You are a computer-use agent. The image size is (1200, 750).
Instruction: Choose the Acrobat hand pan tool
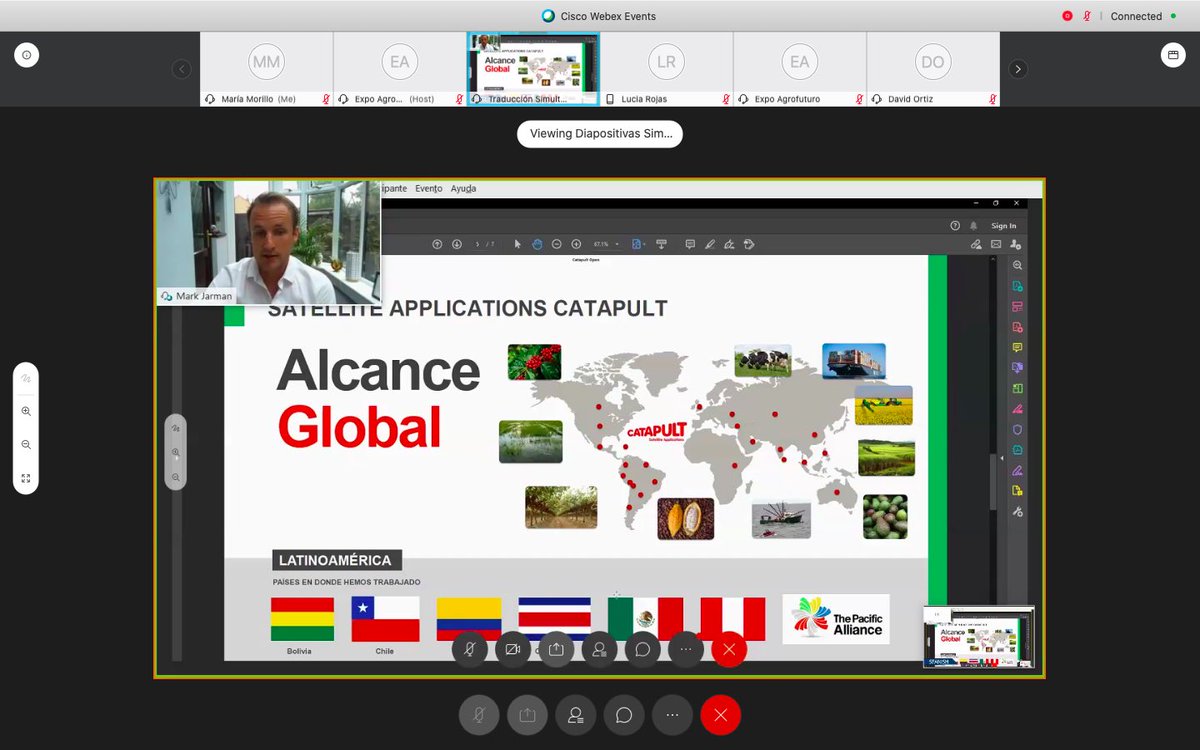(537, 244)
